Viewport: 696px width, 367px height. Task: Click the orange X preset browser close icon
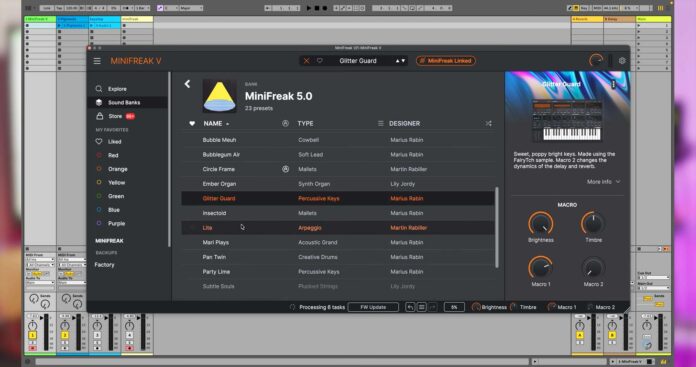tap(306, 61)
